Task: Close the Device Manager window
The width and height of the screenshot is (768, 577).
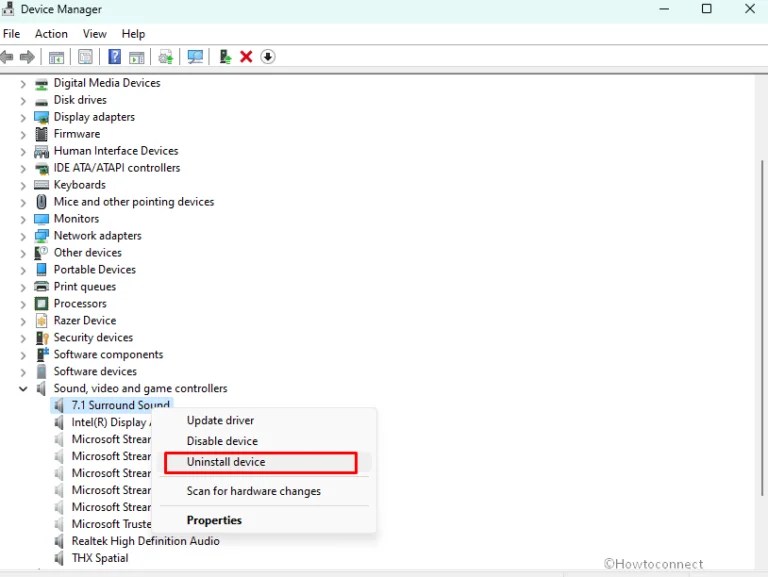Action: tap(750, 9)
